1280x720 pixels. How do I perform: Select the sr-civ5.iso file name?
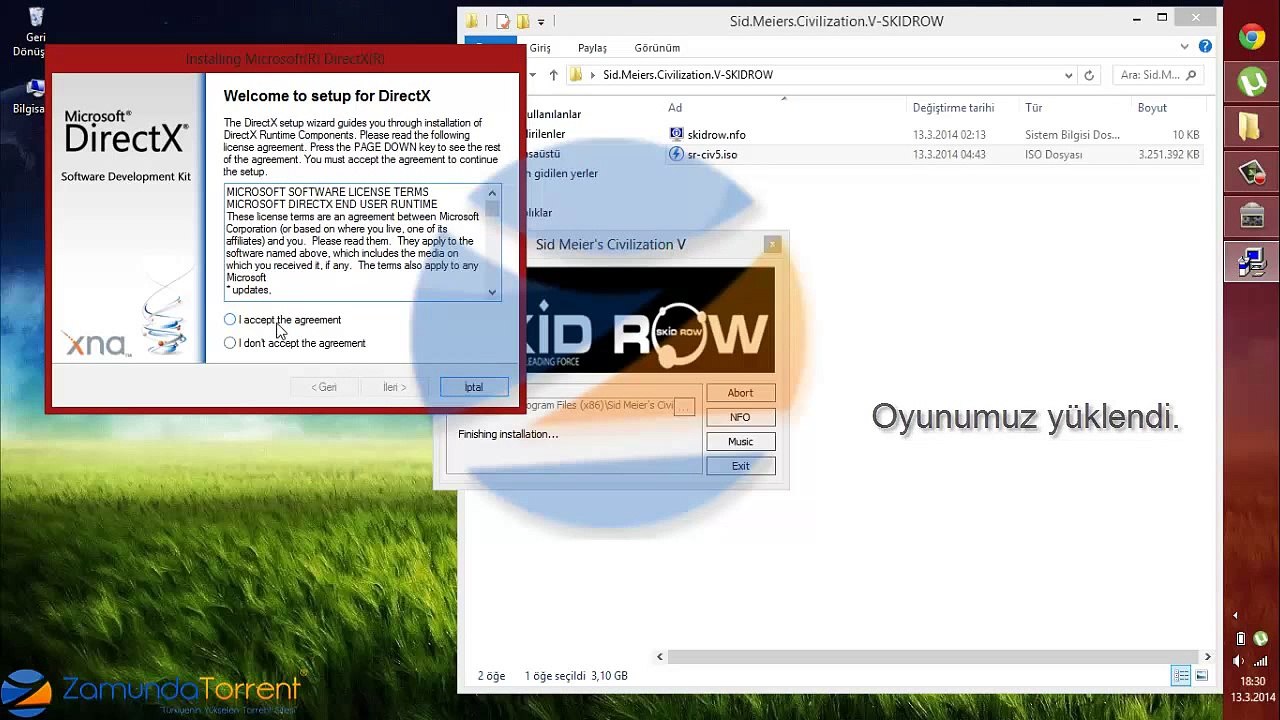coord(712,155)
